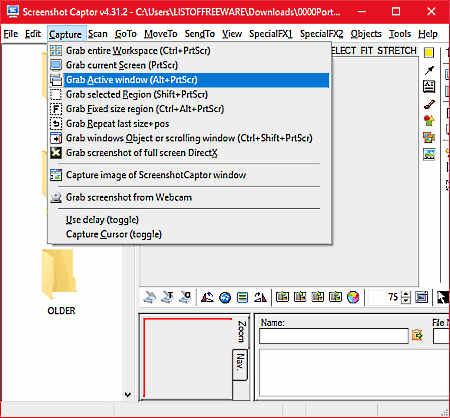This screenshot has height=418, width=450.
Task: Click the blue globe icon in bottom toolbar
Action: (225, 297)
